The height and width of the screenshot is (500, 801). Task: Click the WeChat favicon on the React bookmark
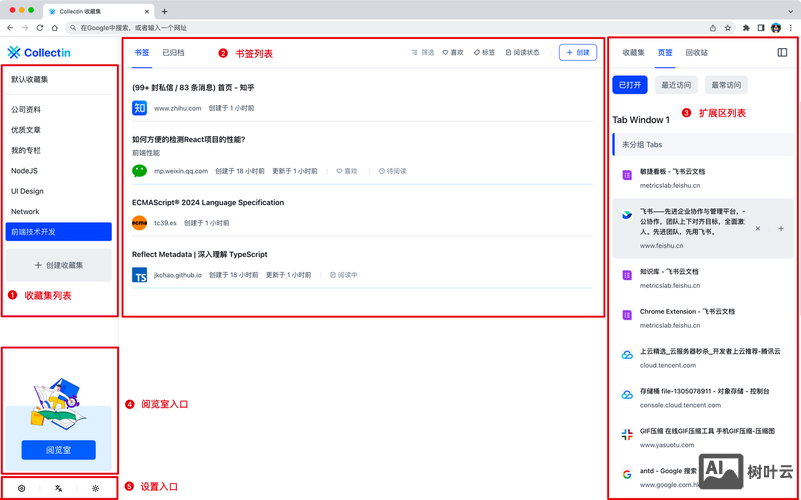coord(139,171)
